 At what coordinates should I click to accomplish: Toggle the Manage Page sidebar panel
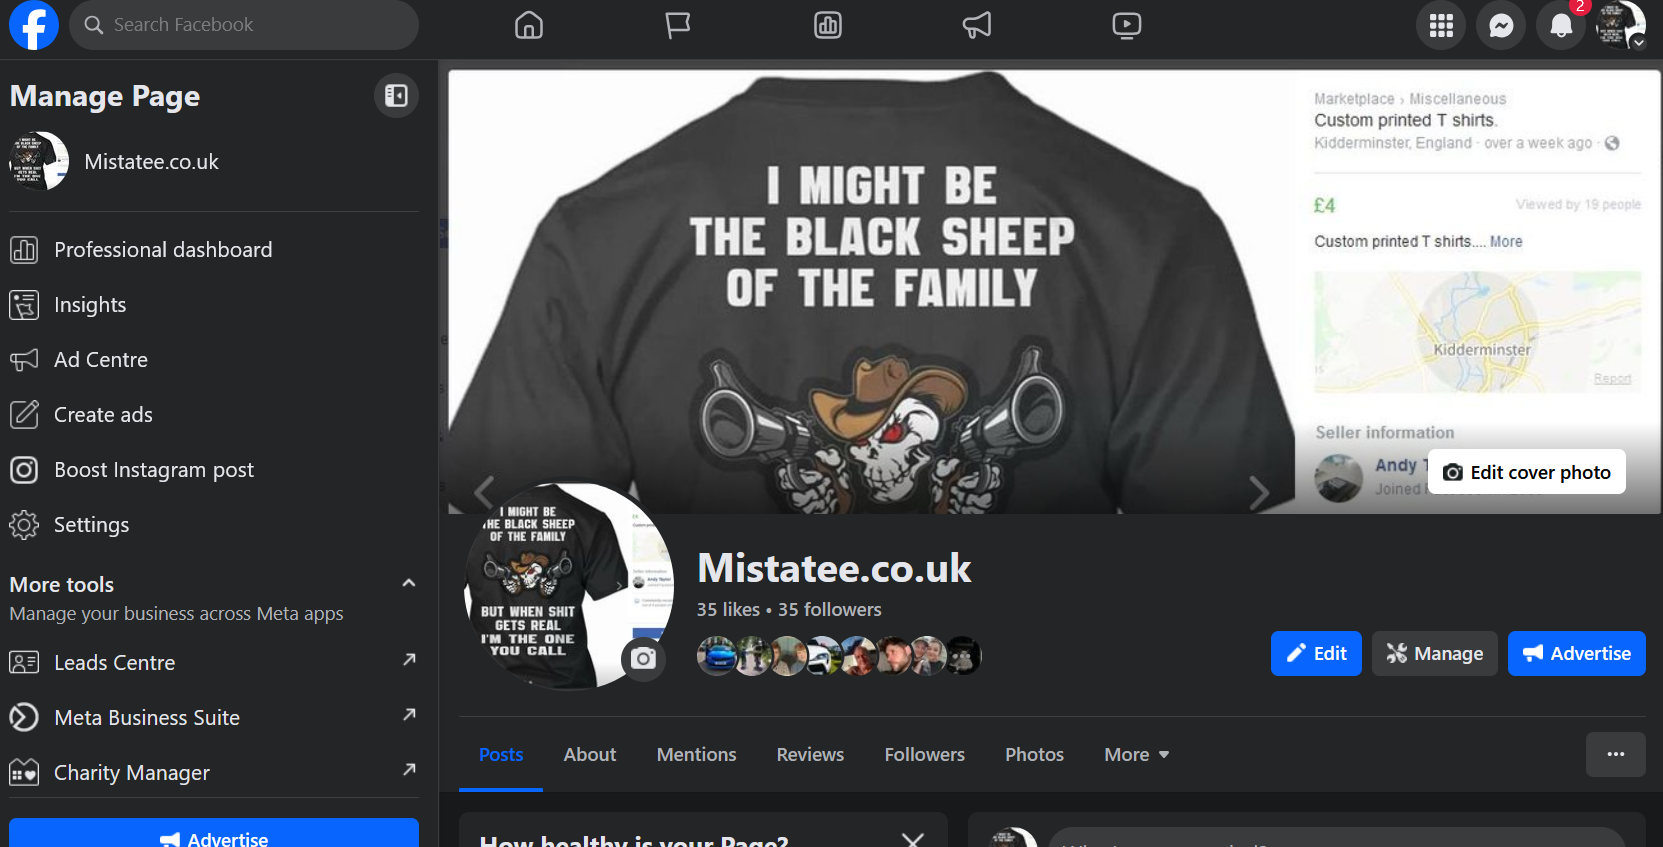point(396,96)
